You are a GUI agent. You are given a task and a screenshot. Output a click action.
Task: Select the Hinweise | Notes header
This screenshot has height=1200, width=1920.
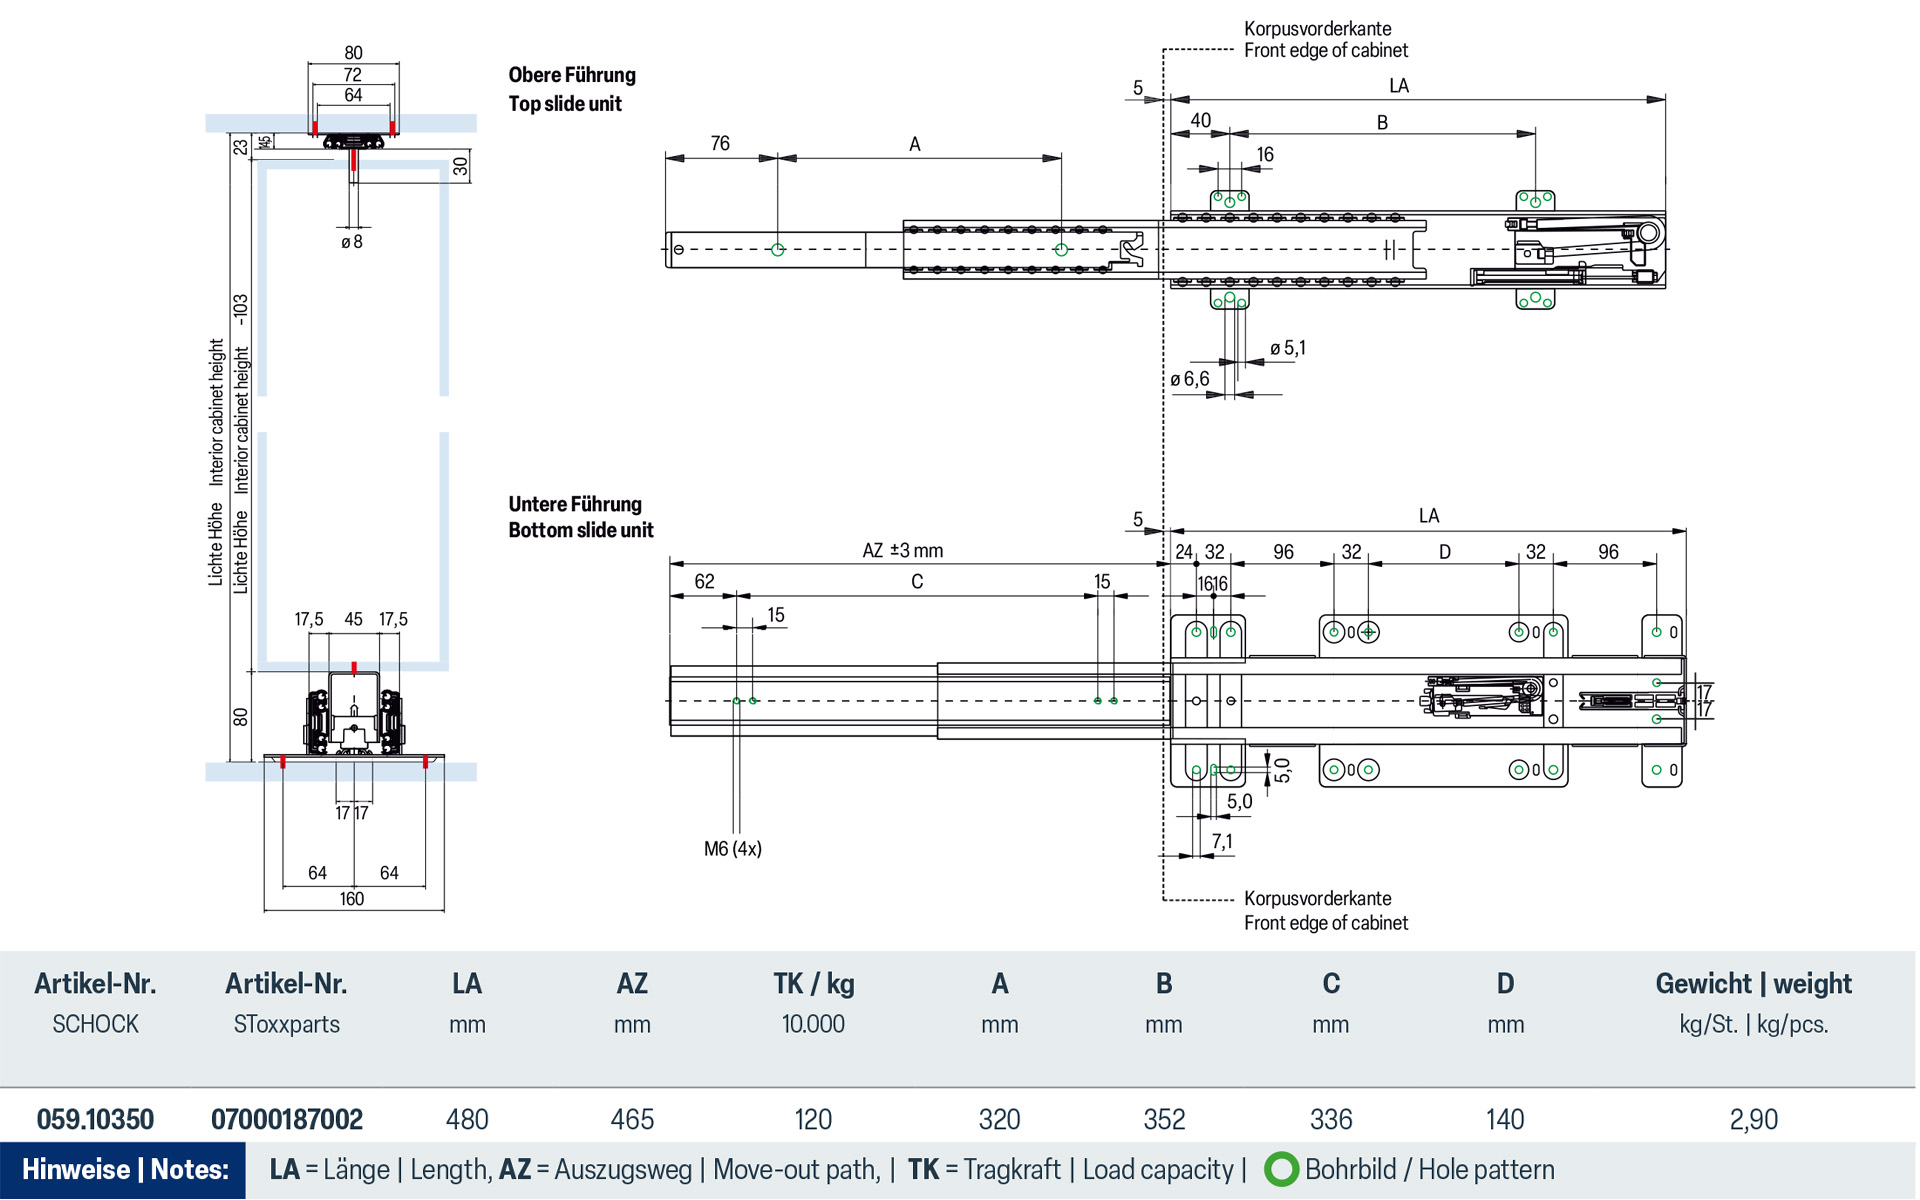[x=127, y=1168]
